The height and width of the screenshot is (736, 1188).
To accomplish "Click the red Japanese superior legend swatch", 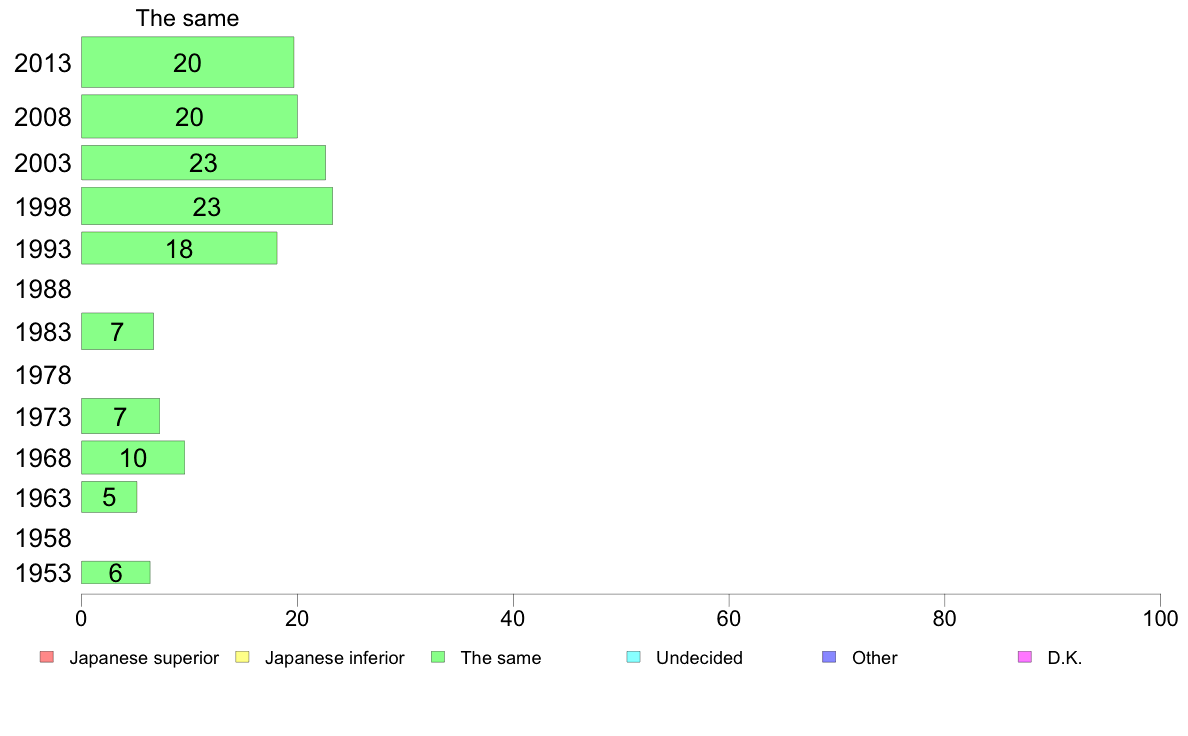I will (47, 657).
